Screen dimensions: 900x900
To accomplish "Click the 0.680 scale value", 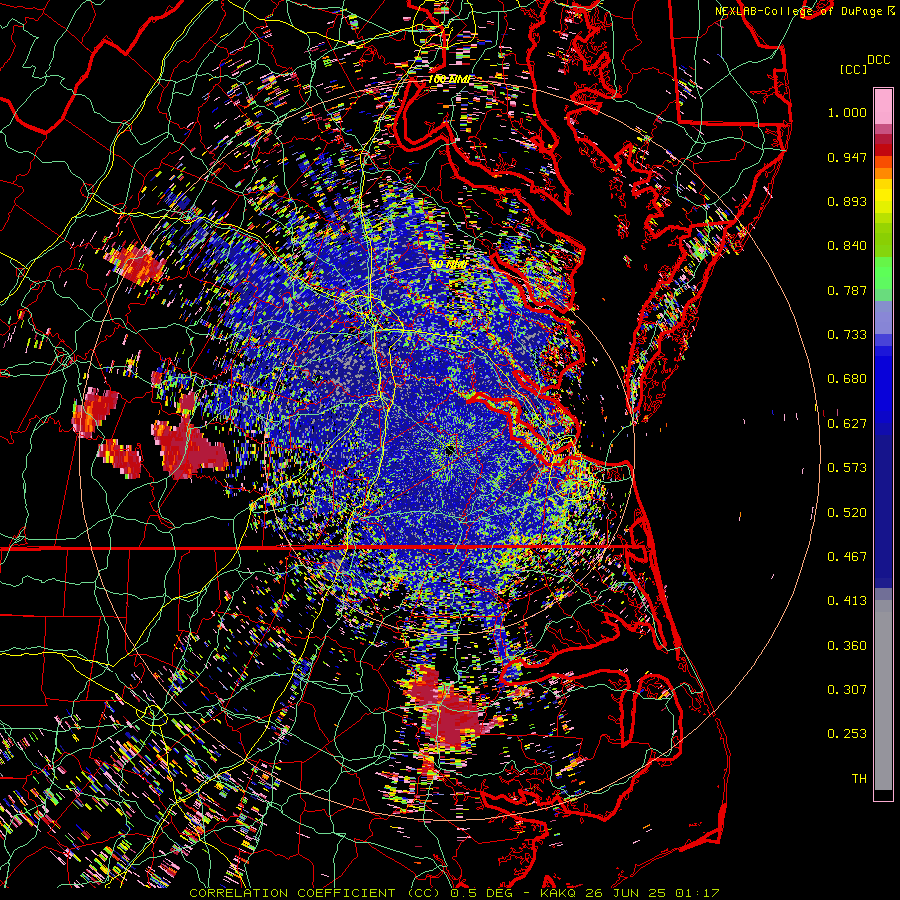I will pos(847,379).
